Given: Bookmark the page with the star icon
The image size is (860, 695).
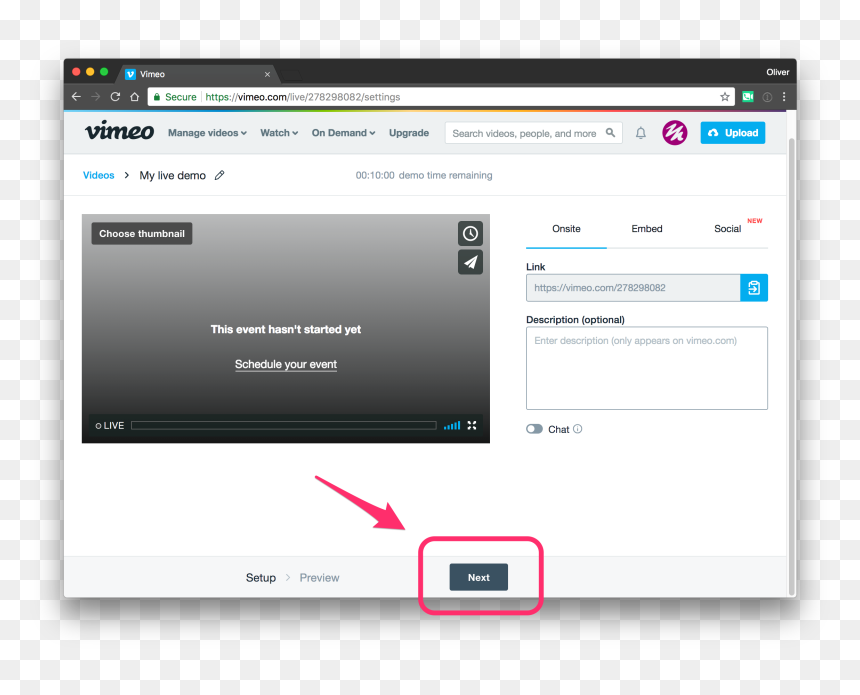Looking at the screenshot, I should [x=725, y=97].
